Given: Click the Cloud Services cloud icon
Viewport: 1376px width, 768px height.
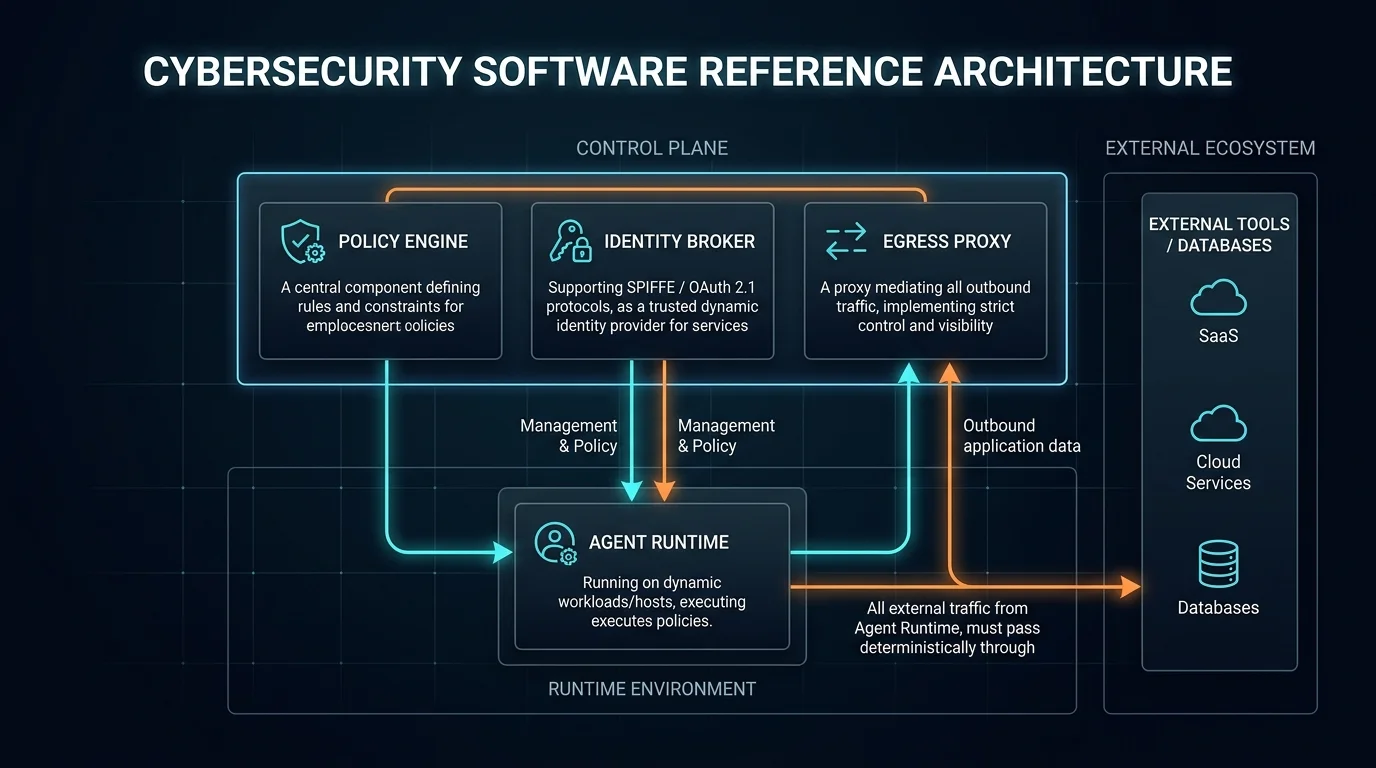Looking at the screenshot, I should point(1218,424).
